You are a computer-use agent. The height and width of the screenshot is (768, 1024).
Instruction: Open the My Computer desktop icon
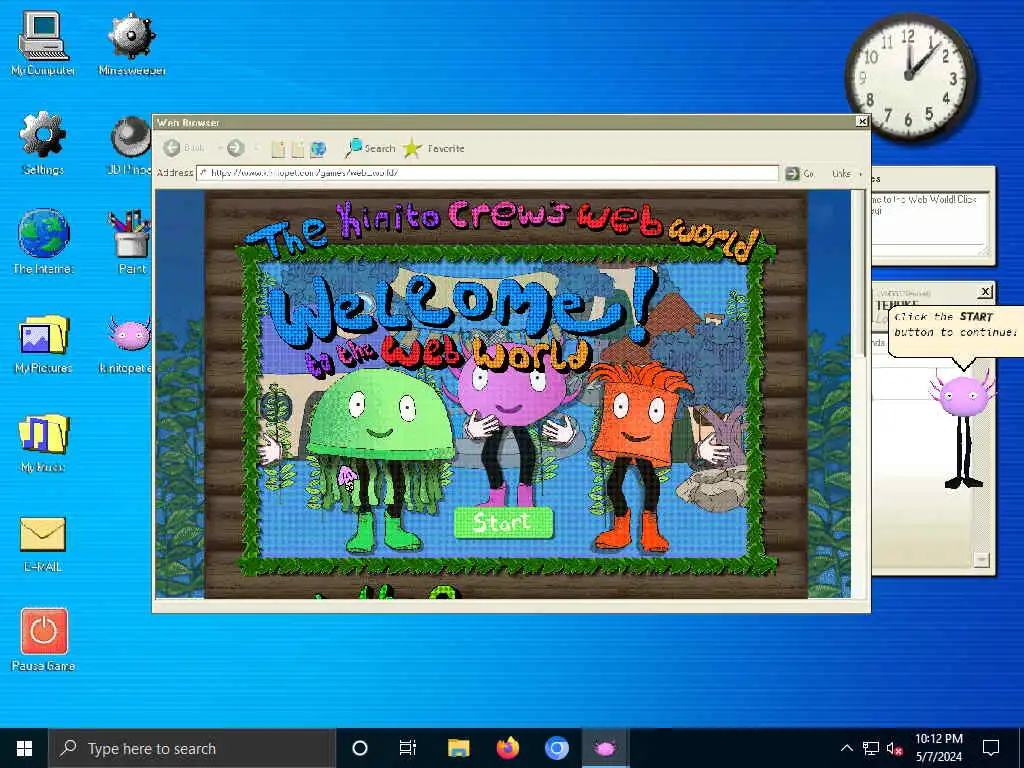point(43,44)
